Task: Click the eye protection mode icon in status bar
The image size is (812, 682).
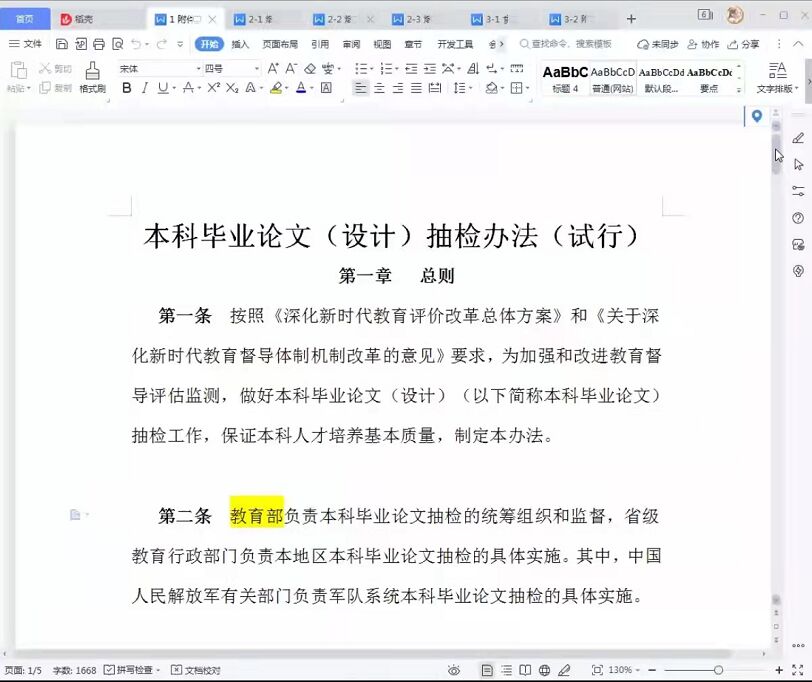Action: (x=454, y=670)
